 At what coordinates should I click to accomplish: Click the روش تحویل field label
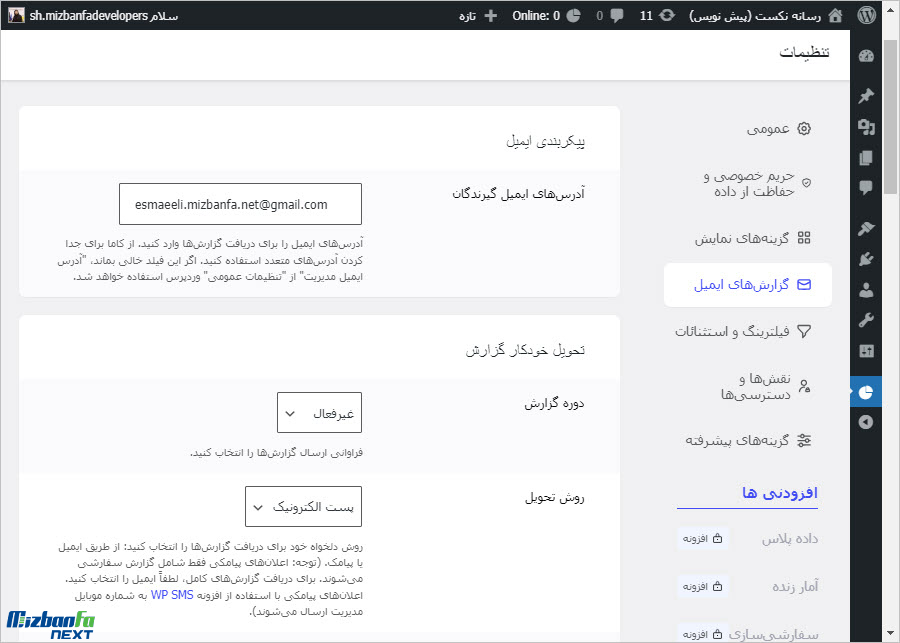[x=554, y=498]
